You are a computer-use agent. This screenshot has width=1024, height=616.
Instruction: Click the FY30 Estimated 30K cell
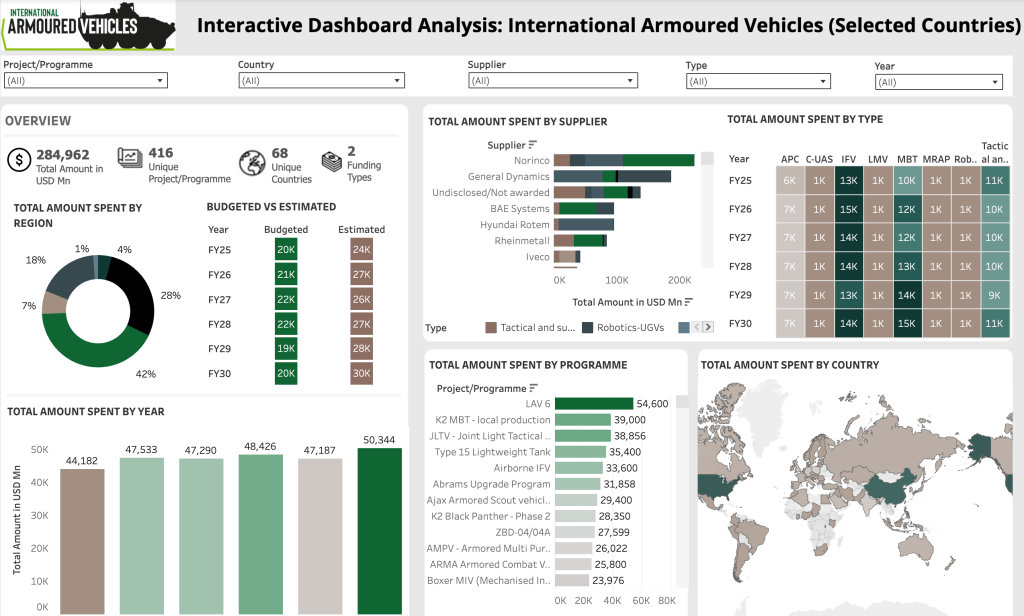tap(362, 373)
